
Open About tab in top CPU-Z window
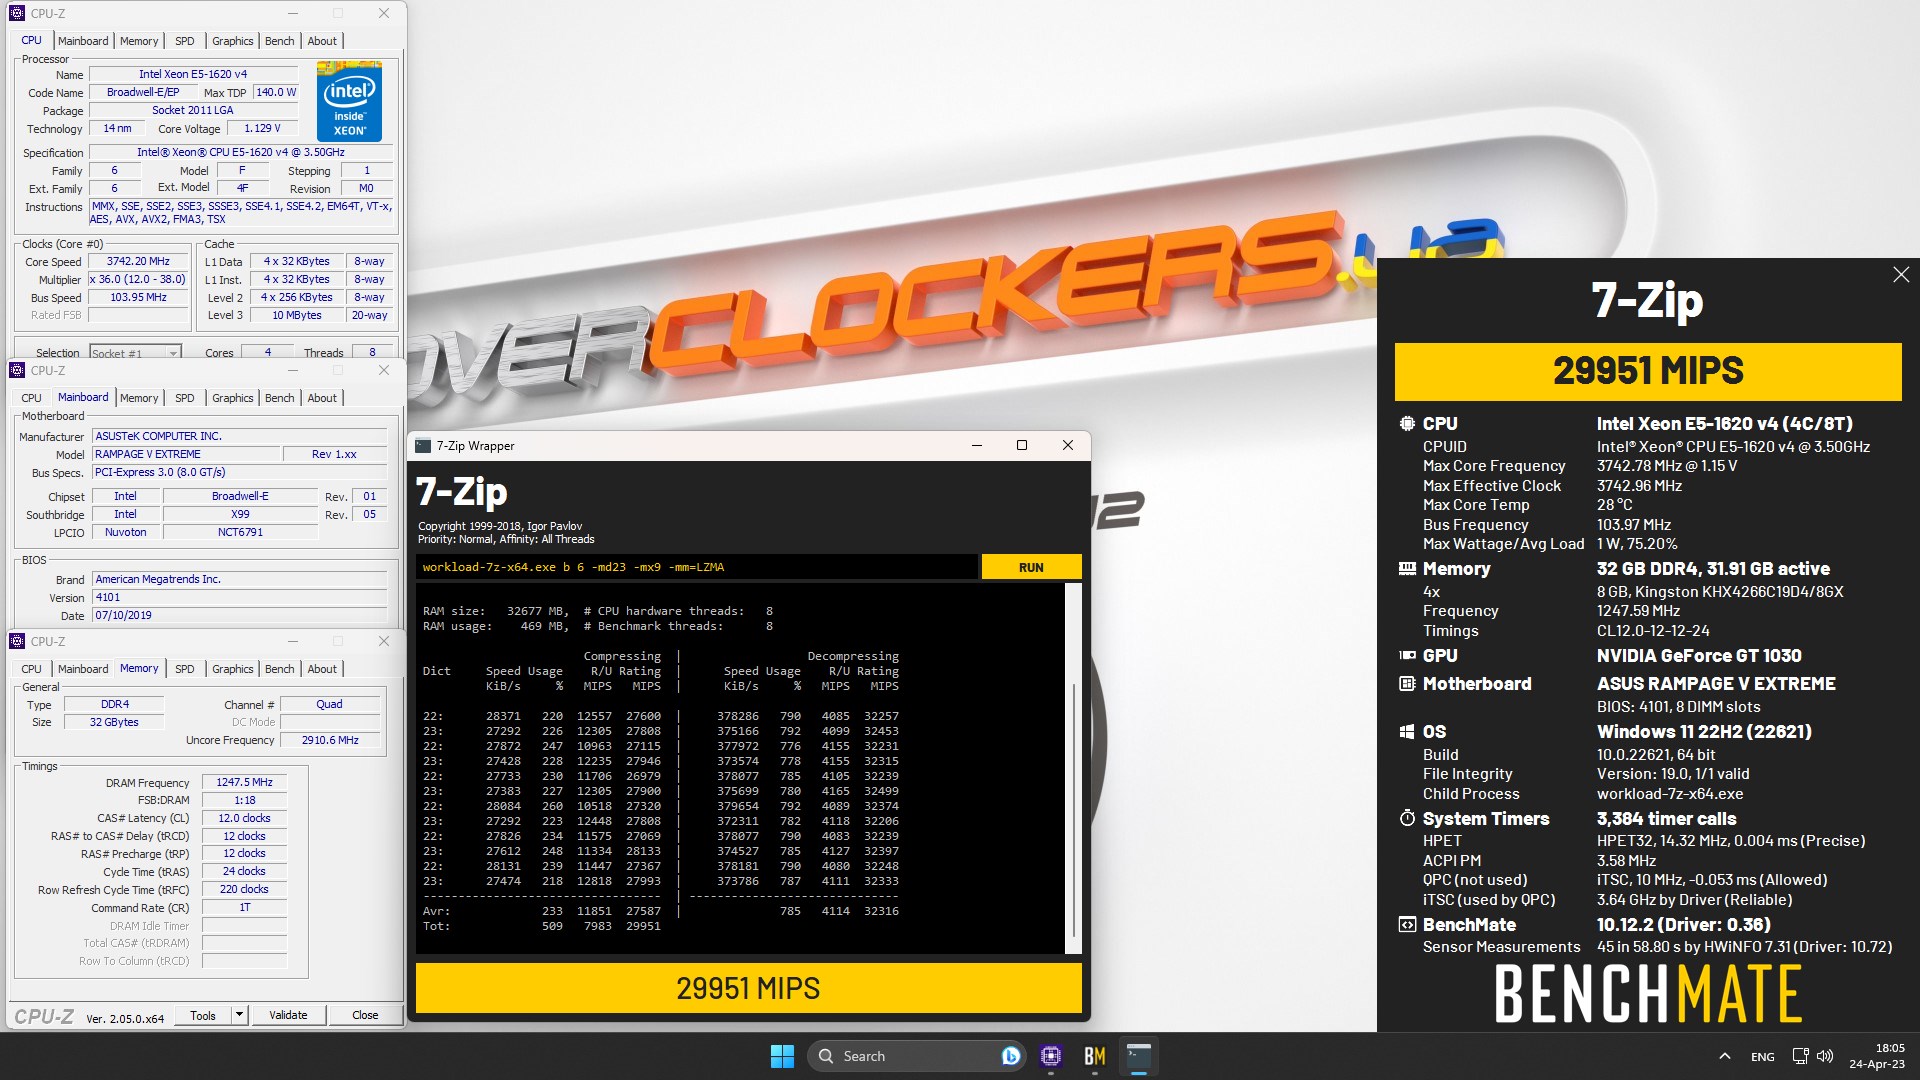click(322, 41)
